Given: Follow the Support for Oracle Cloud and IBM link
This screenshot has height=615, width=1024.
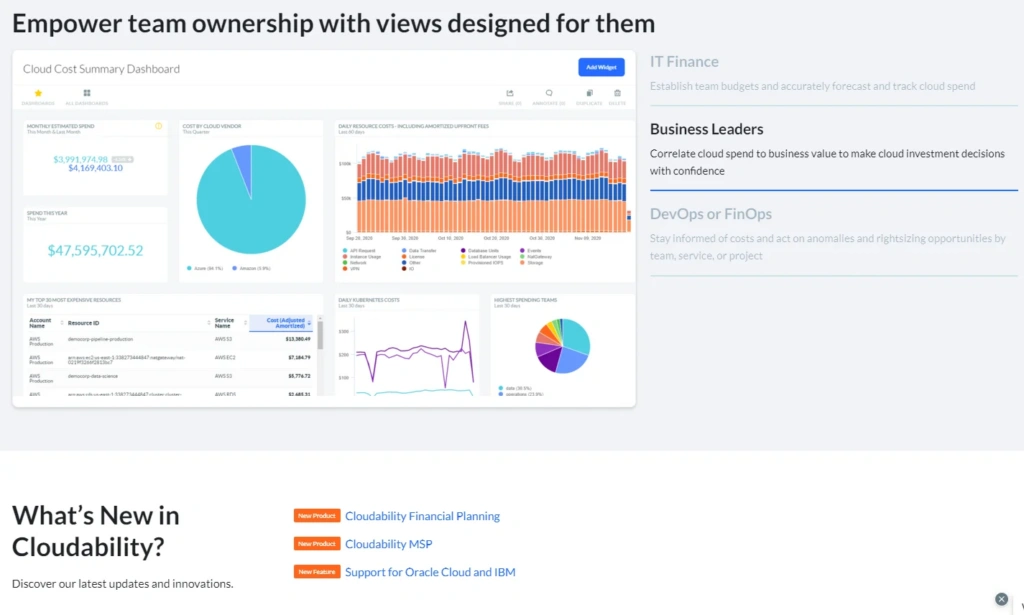Looking at the screenshot, I should point(430,572).
